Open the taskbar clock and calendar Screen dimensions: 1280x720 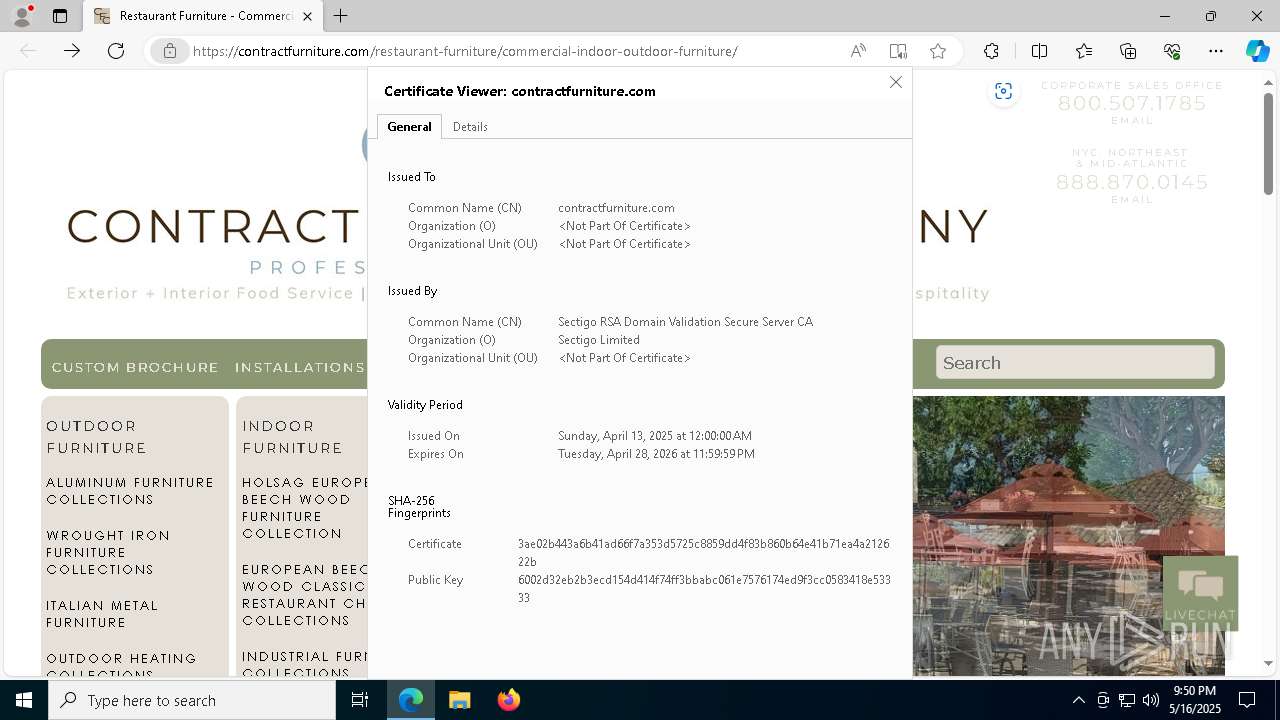coord(1196,700)
